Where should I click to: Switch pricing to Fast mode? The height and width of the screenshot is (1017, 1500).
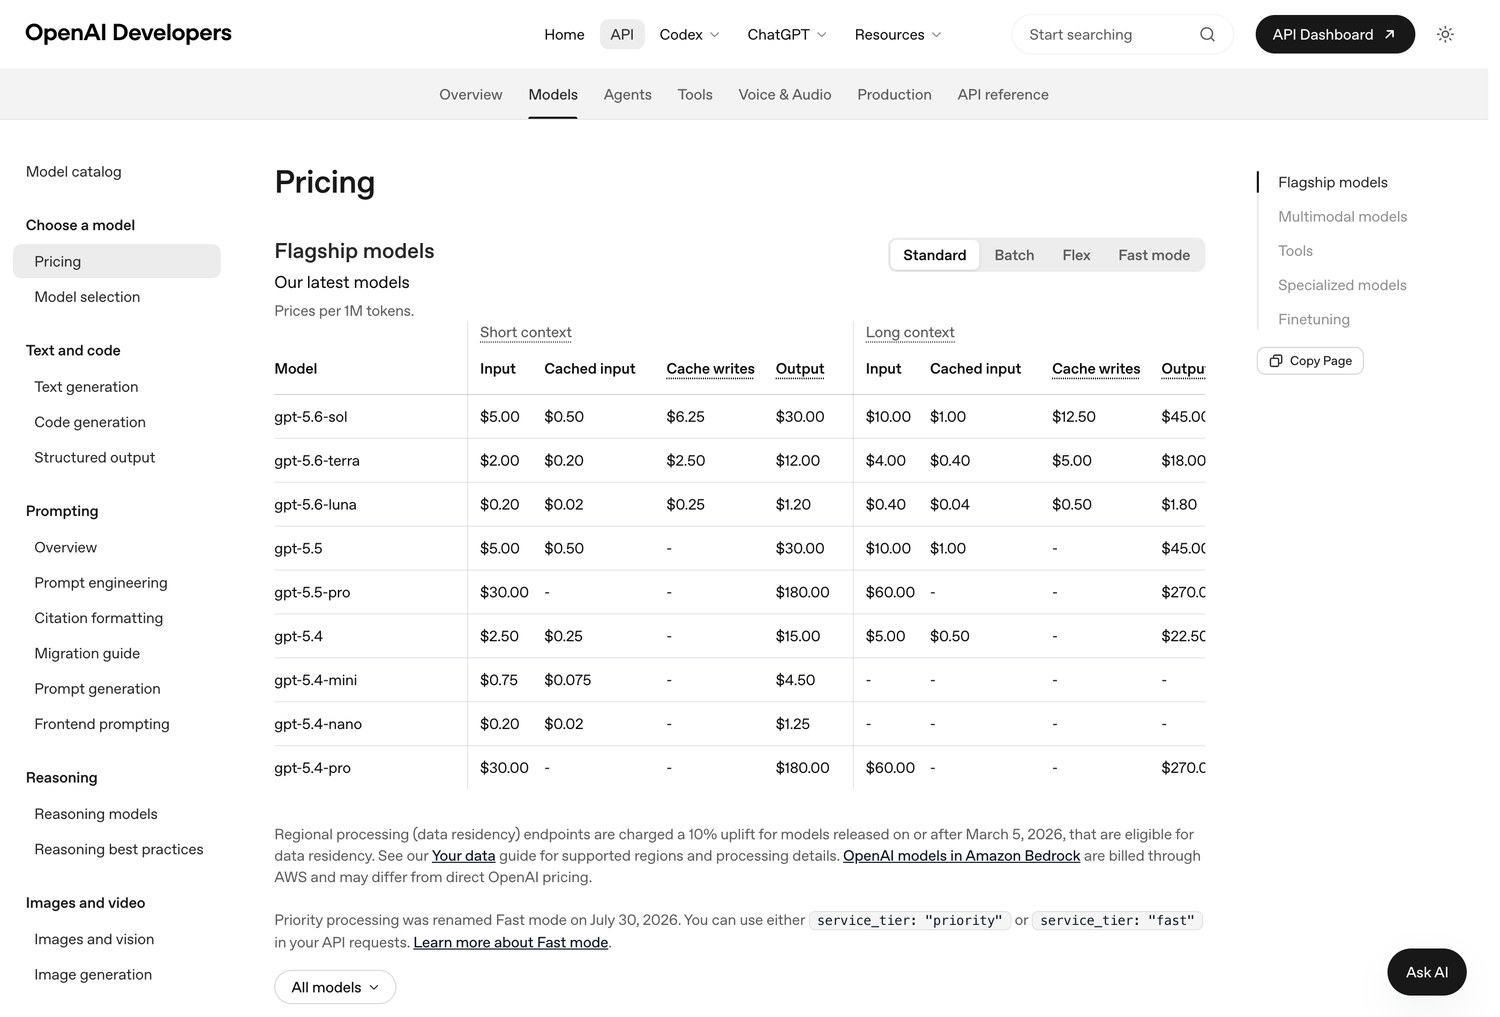click(1154, 255)
